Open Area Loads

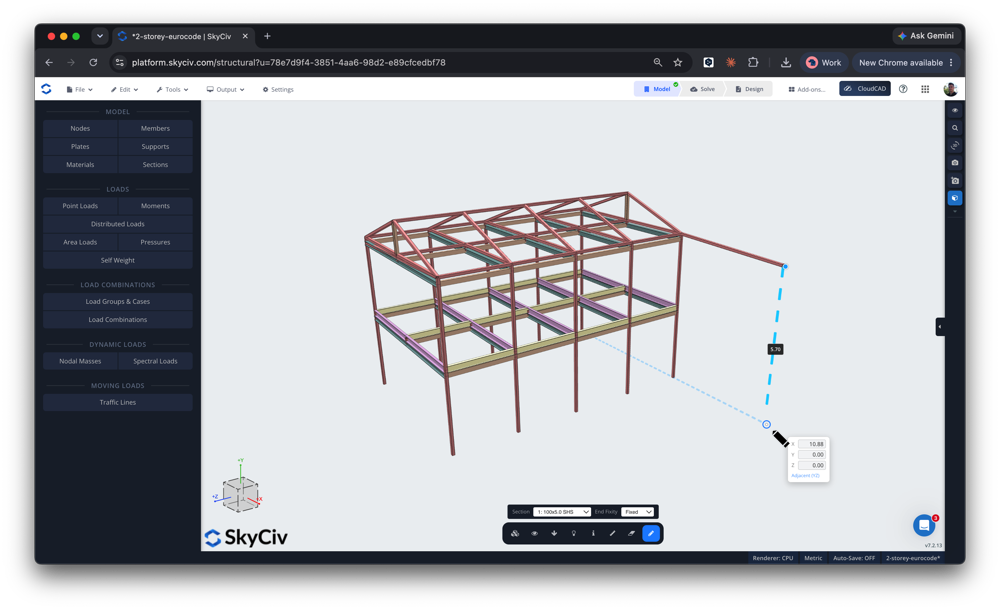tap(80, 242)
